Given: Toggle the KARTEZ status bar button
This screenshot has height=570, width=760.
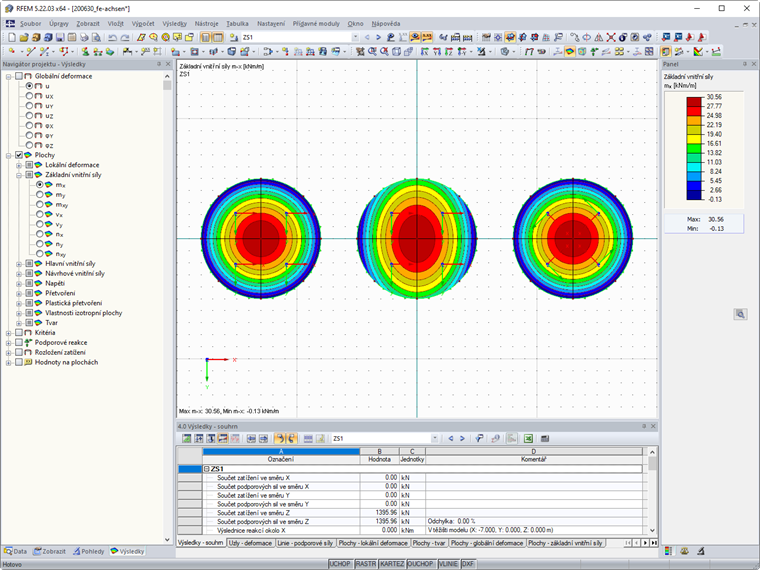Looking at the screenshot, I should 392,564.
